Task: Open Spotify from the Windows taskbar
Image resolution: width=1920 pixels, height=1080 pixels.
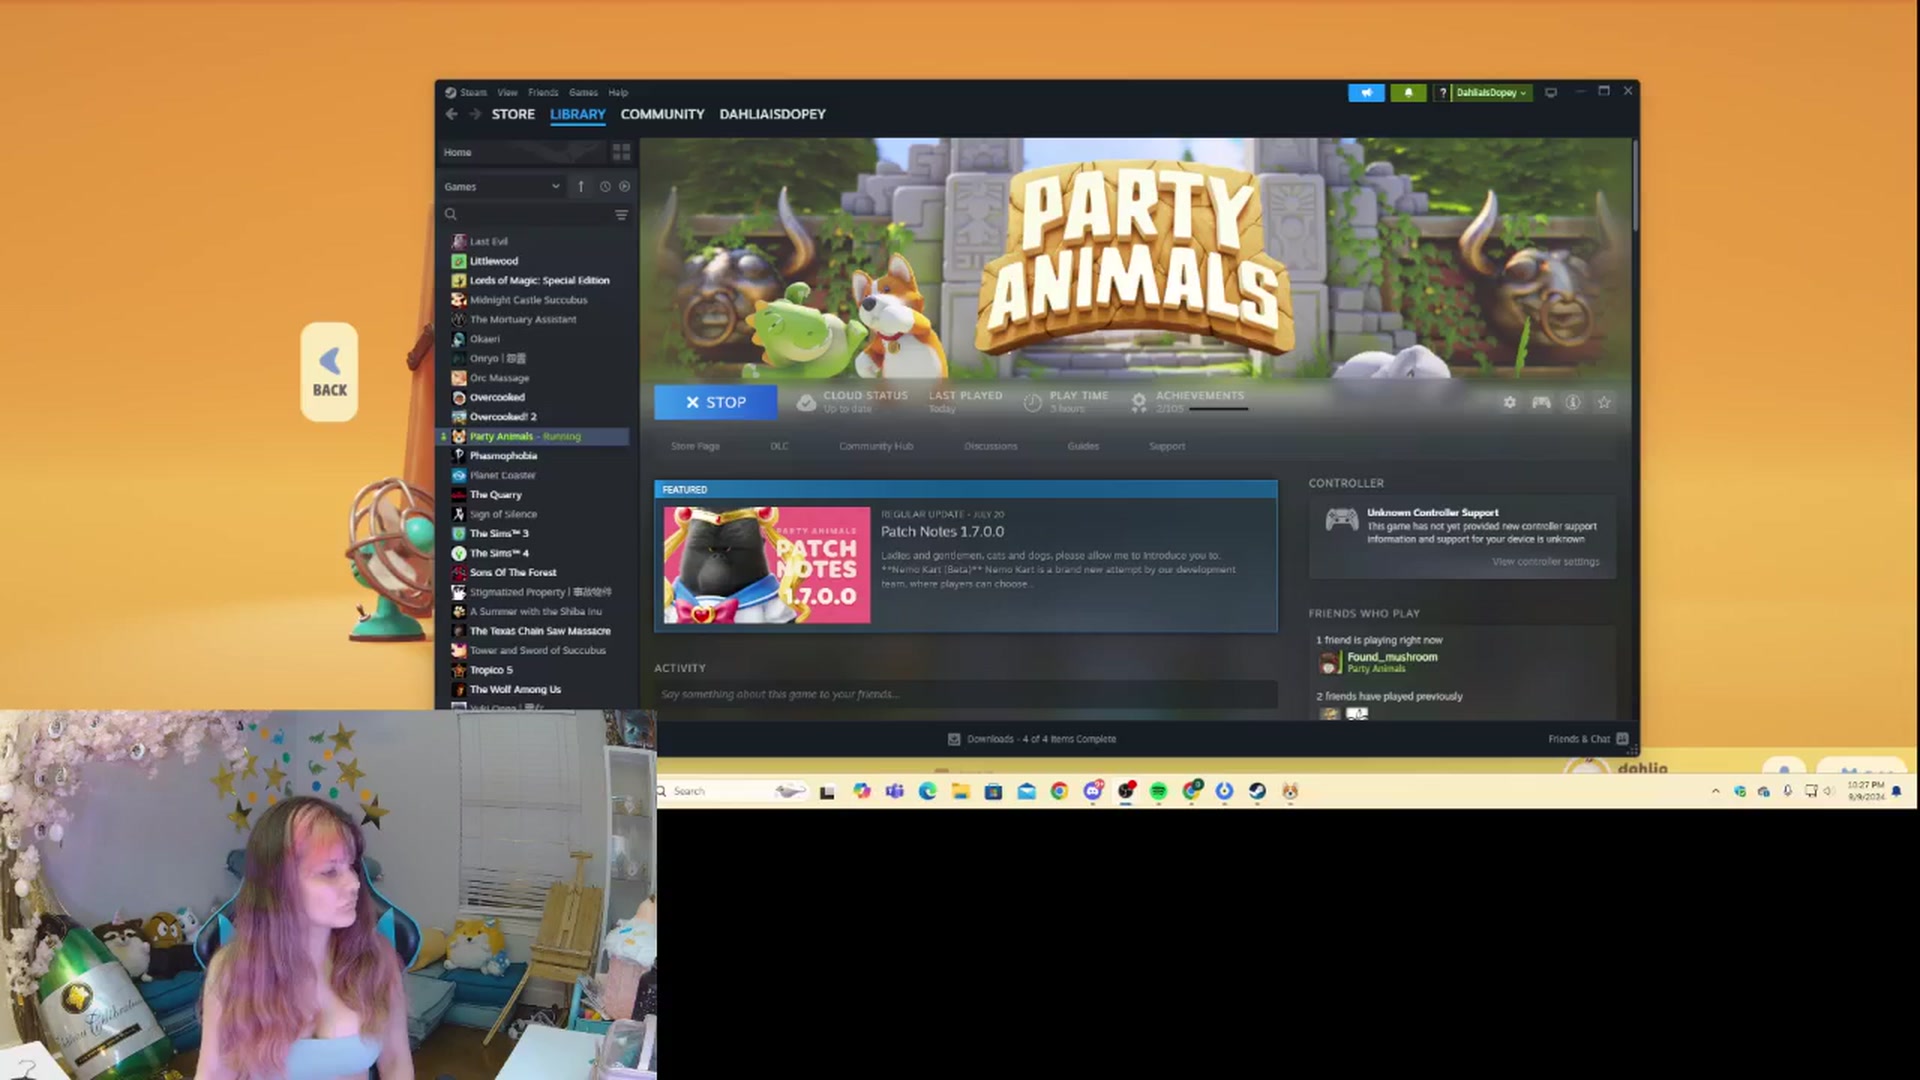Action: (x=1158, y=791)
